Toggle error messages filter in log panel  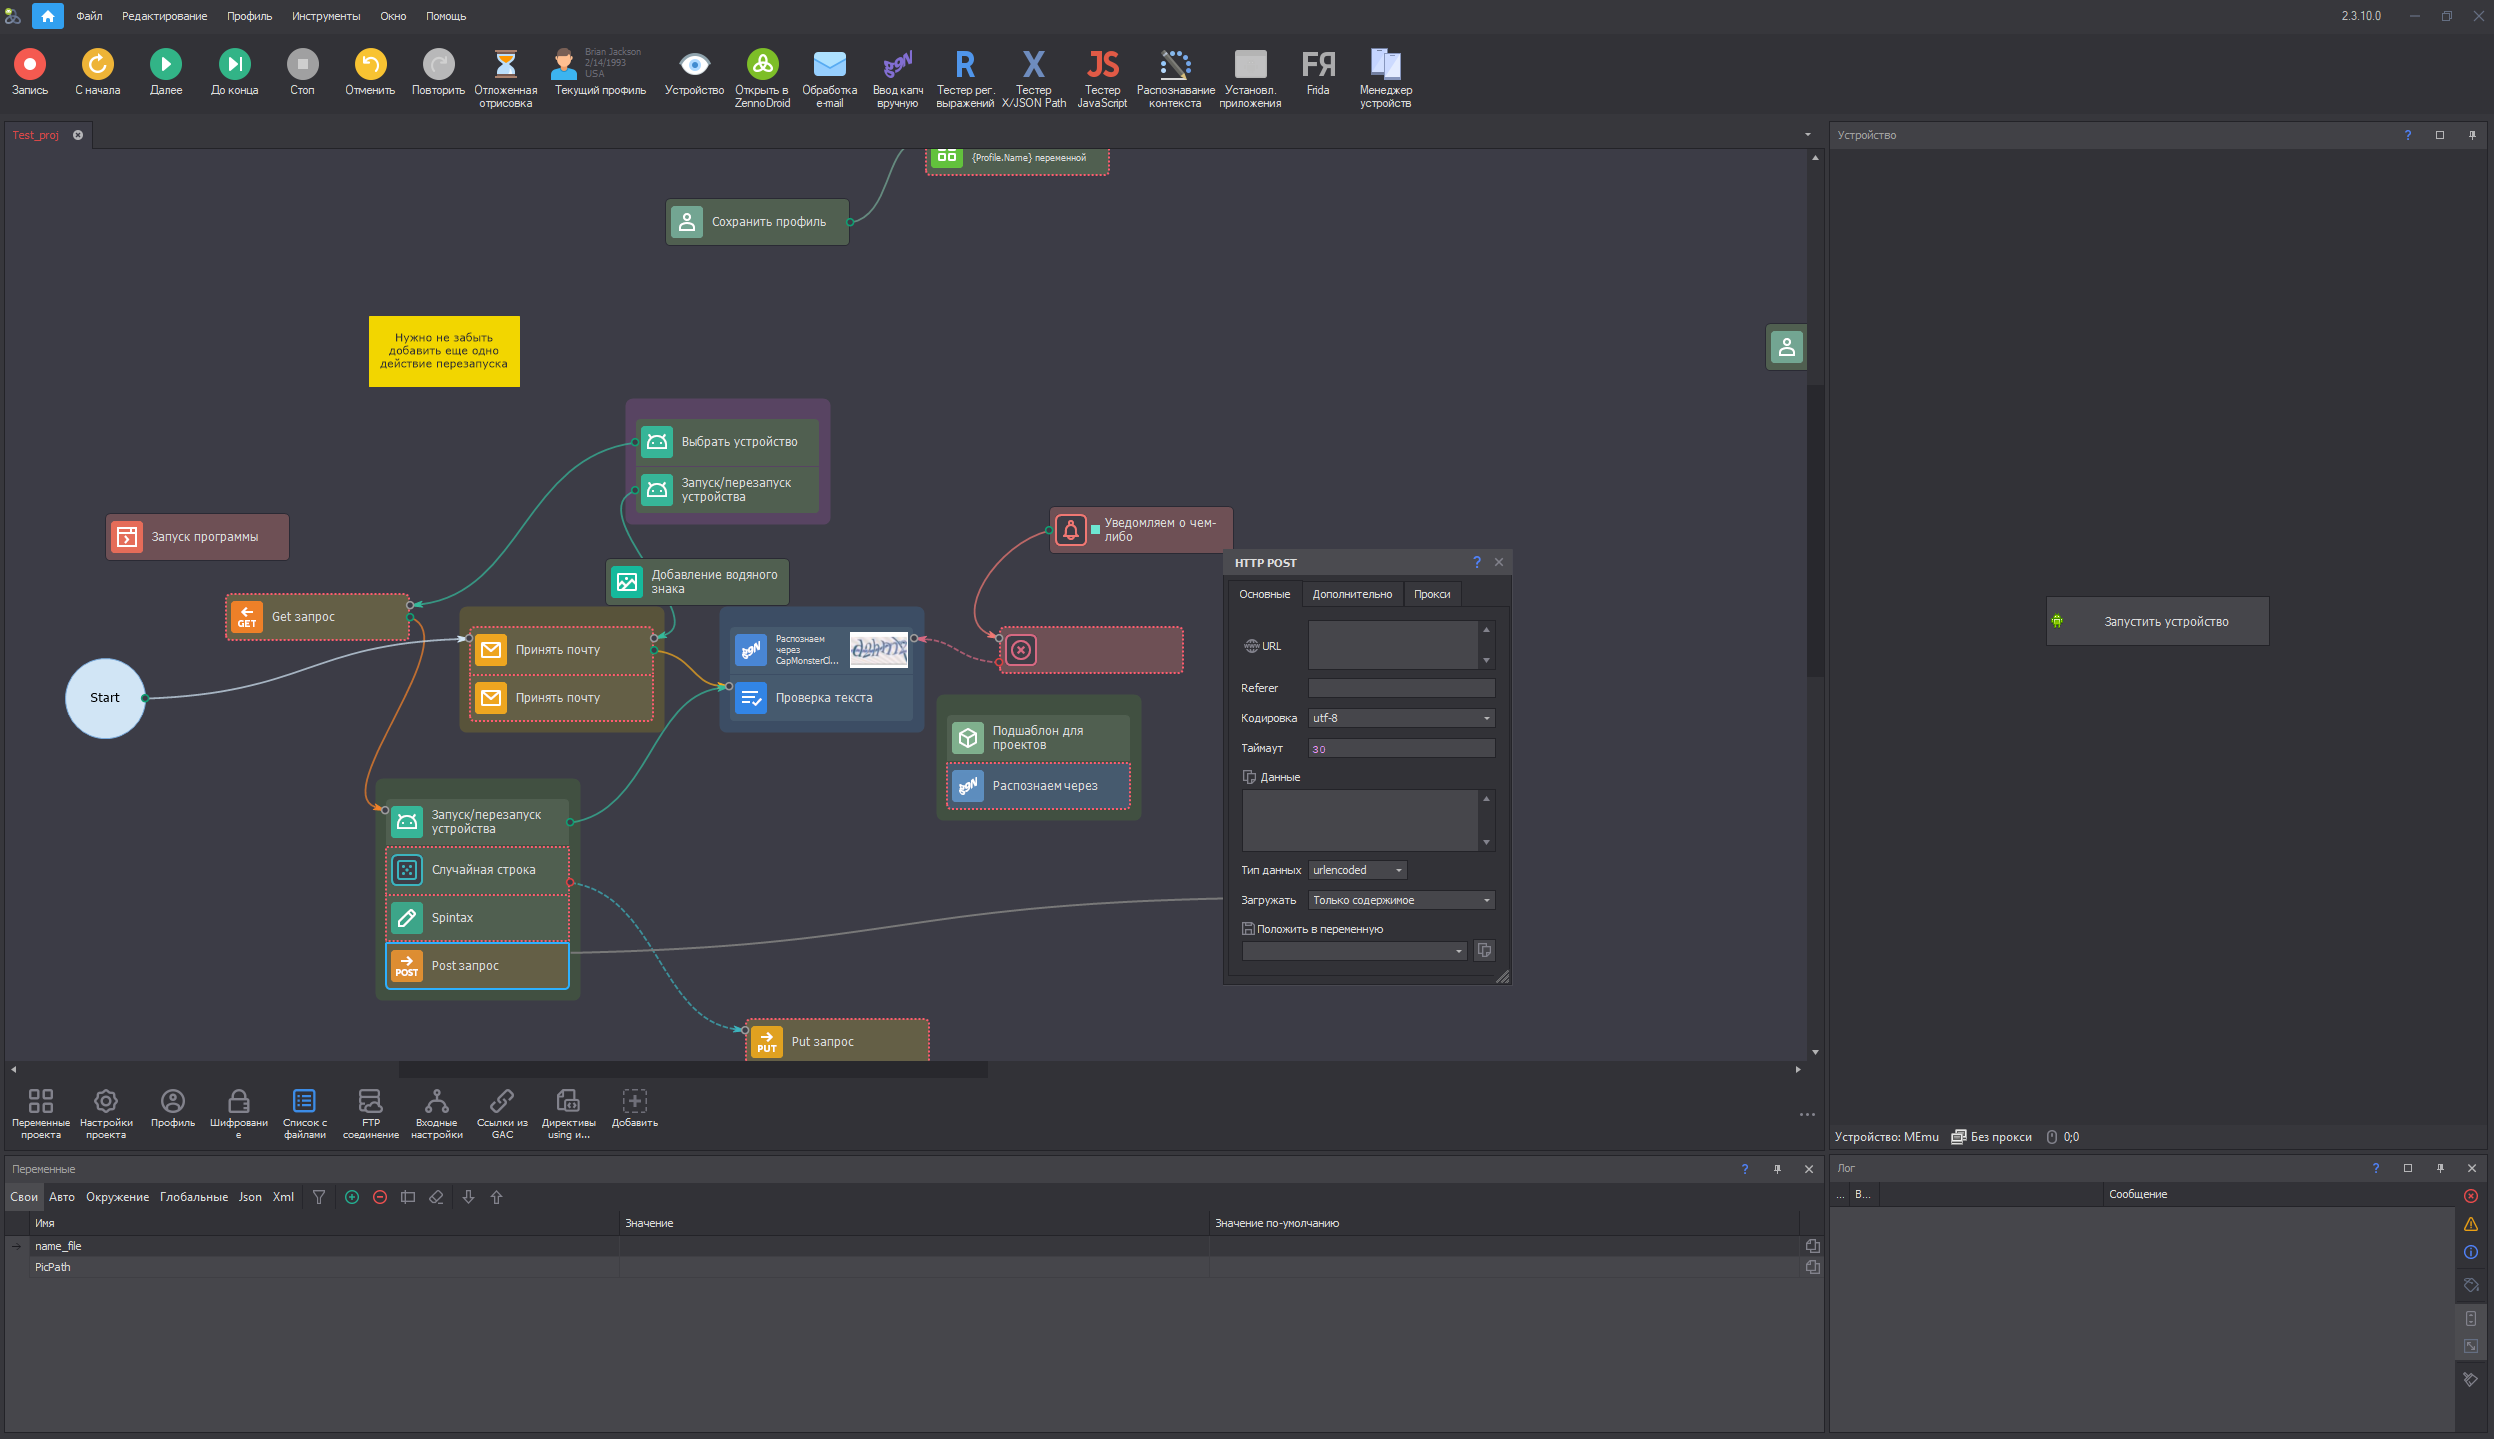click(x=2471, y=1196)
